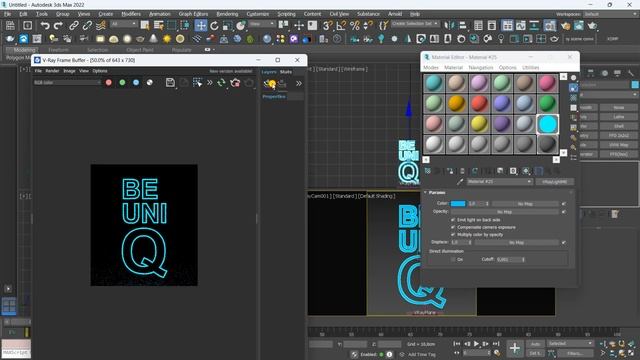The height and width of the screenshot is (360, 640).
Task: Open the Curve Editor icon
Action: 520,26
